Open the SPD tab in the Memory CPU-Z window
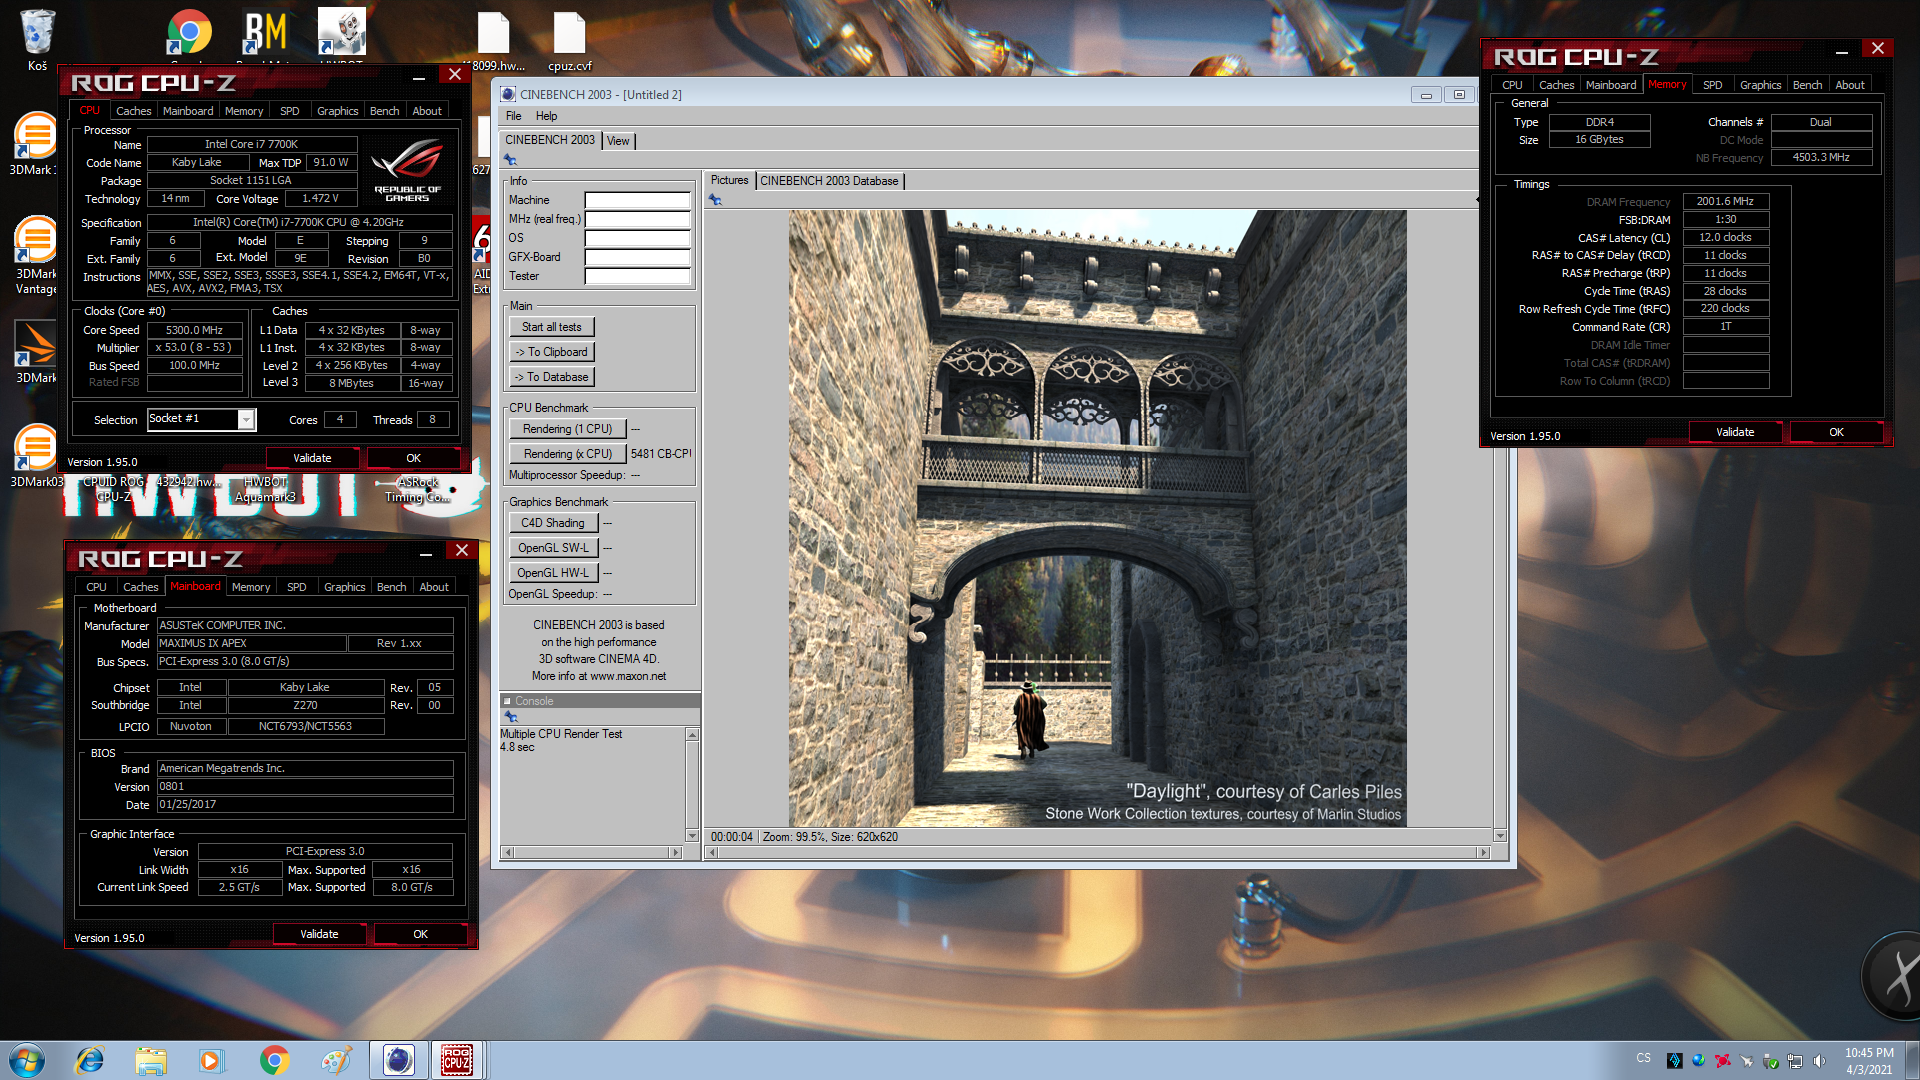The height and width of the screenshot is (1080, 1920). 1712,85
